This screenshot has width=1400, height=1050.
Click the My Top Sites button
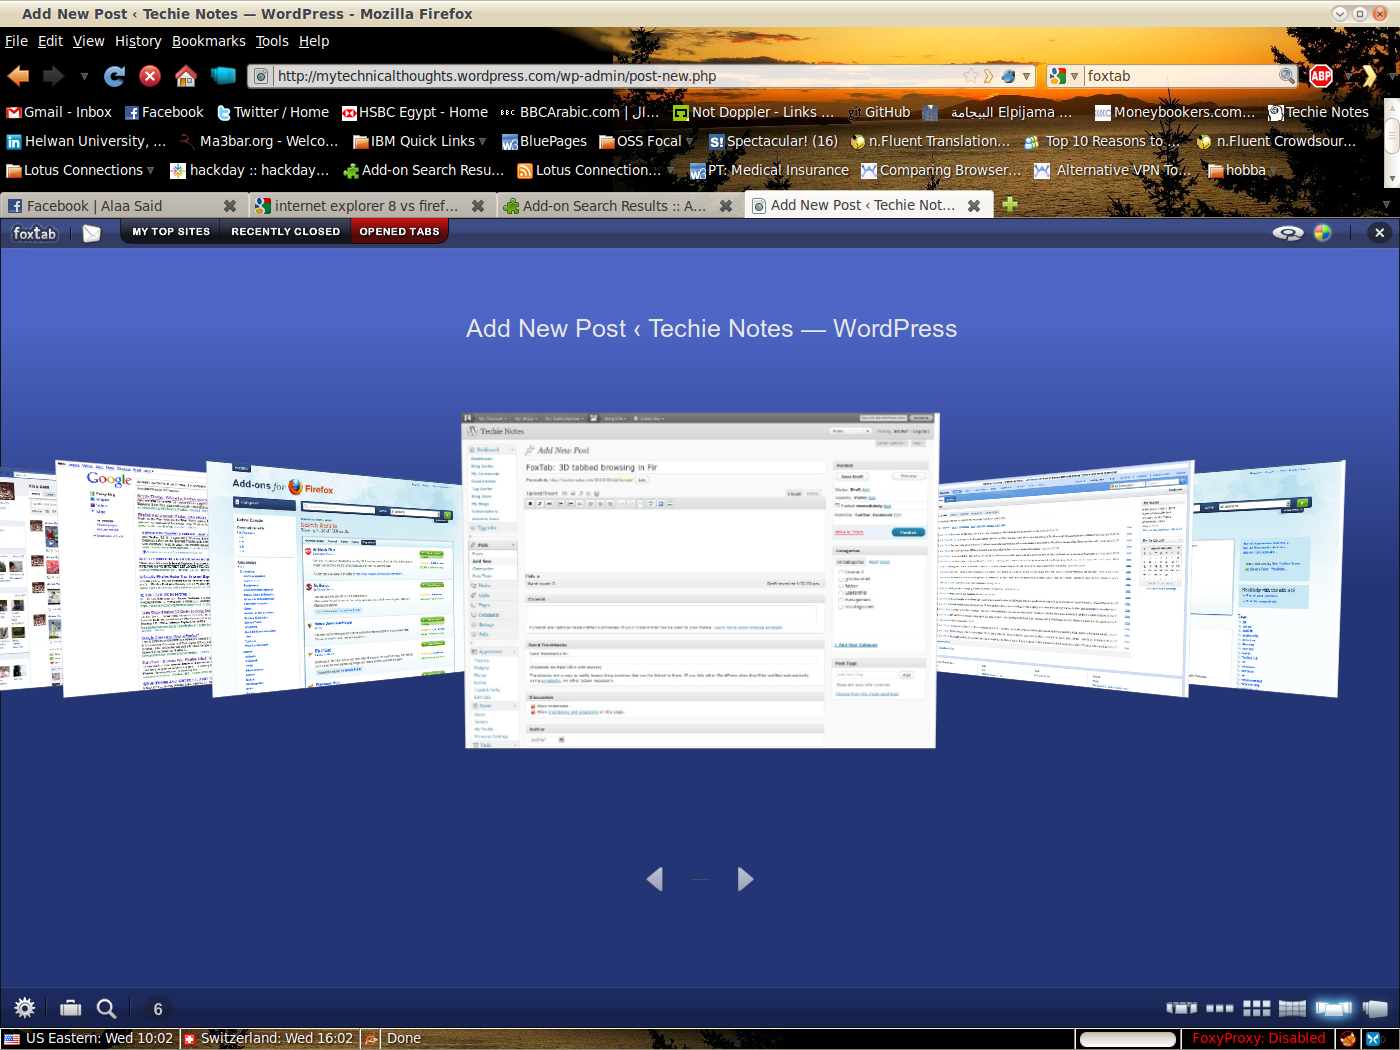coord(171,231)
